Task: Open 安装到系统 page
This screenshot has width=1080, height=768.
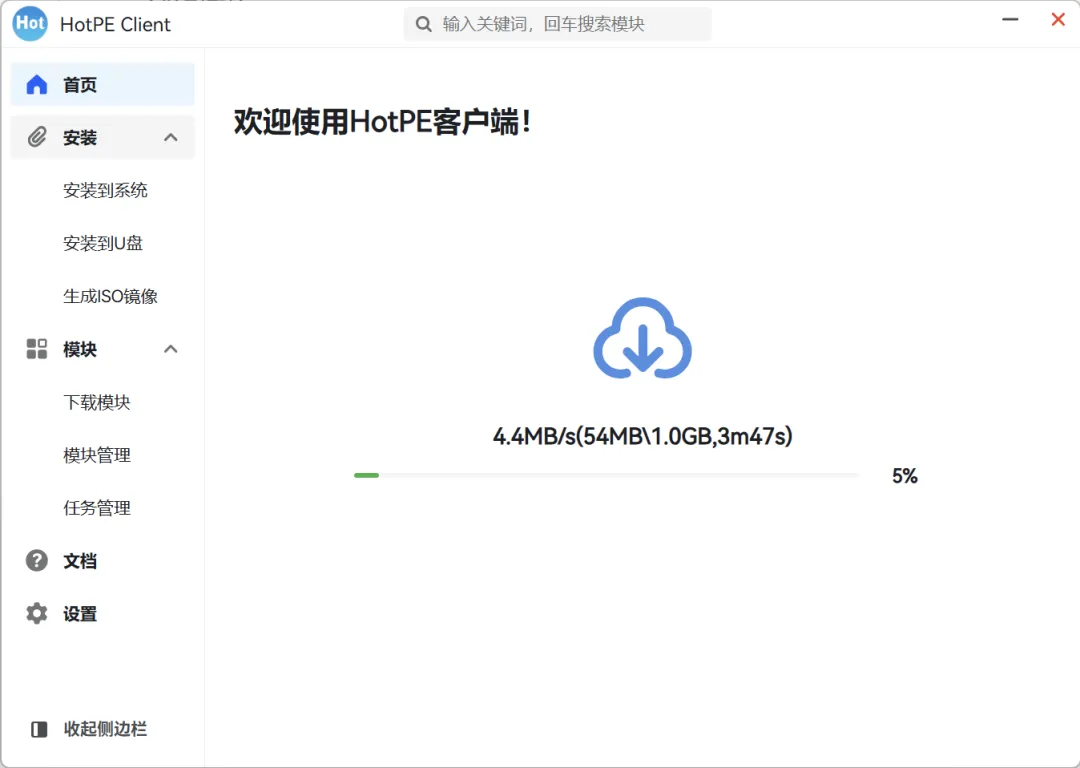Action: (x=105, y=190)
